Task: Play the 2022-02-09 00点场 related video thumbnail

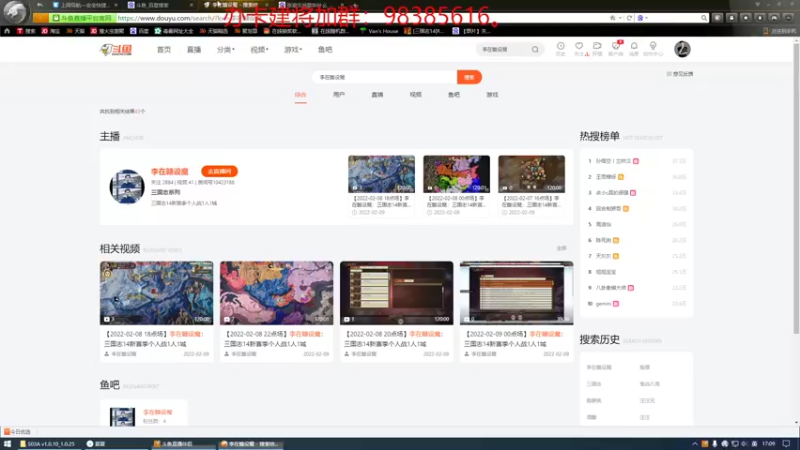Action: coord(516,293)
